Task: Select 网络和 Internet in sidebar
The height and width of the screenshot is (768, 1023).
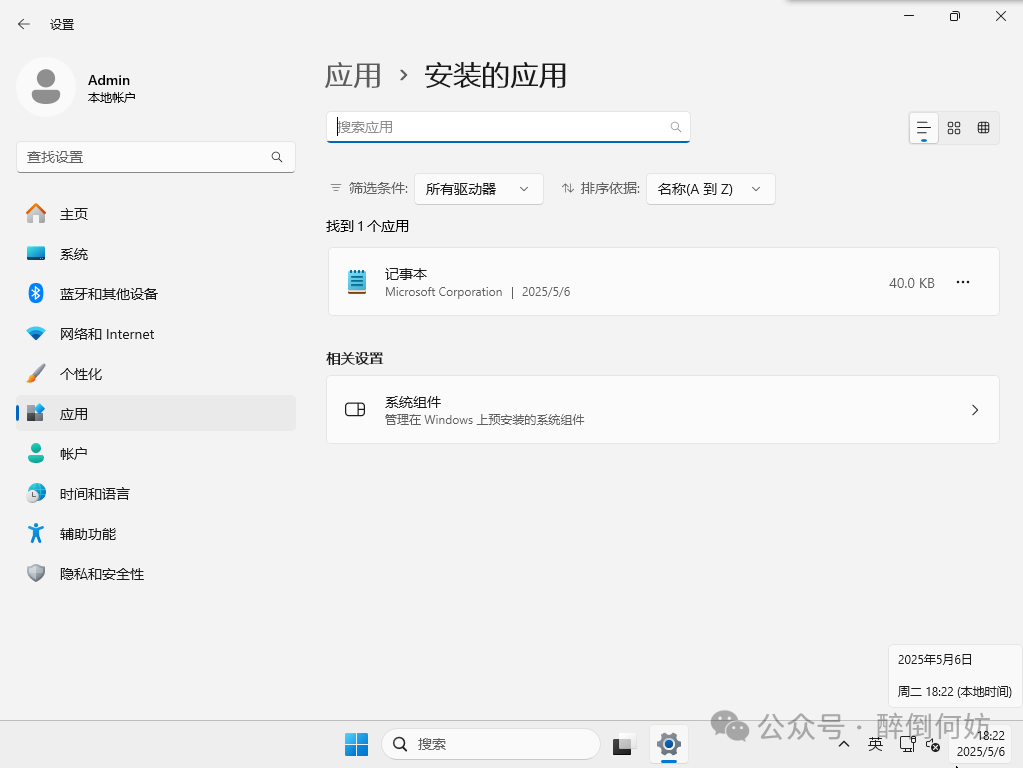Action: coord(106,334)
